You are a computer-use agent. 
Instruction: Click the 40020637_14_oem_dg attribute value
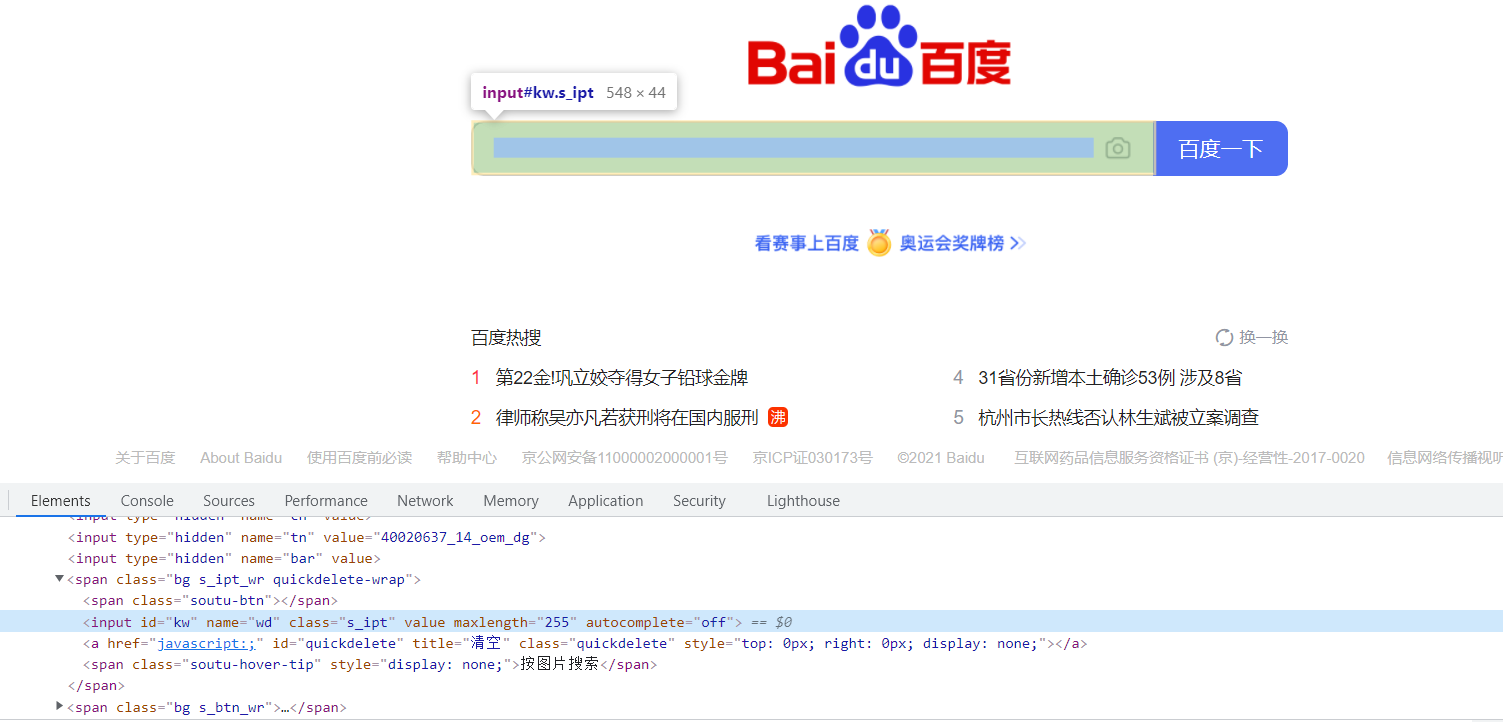click(458, 537)
